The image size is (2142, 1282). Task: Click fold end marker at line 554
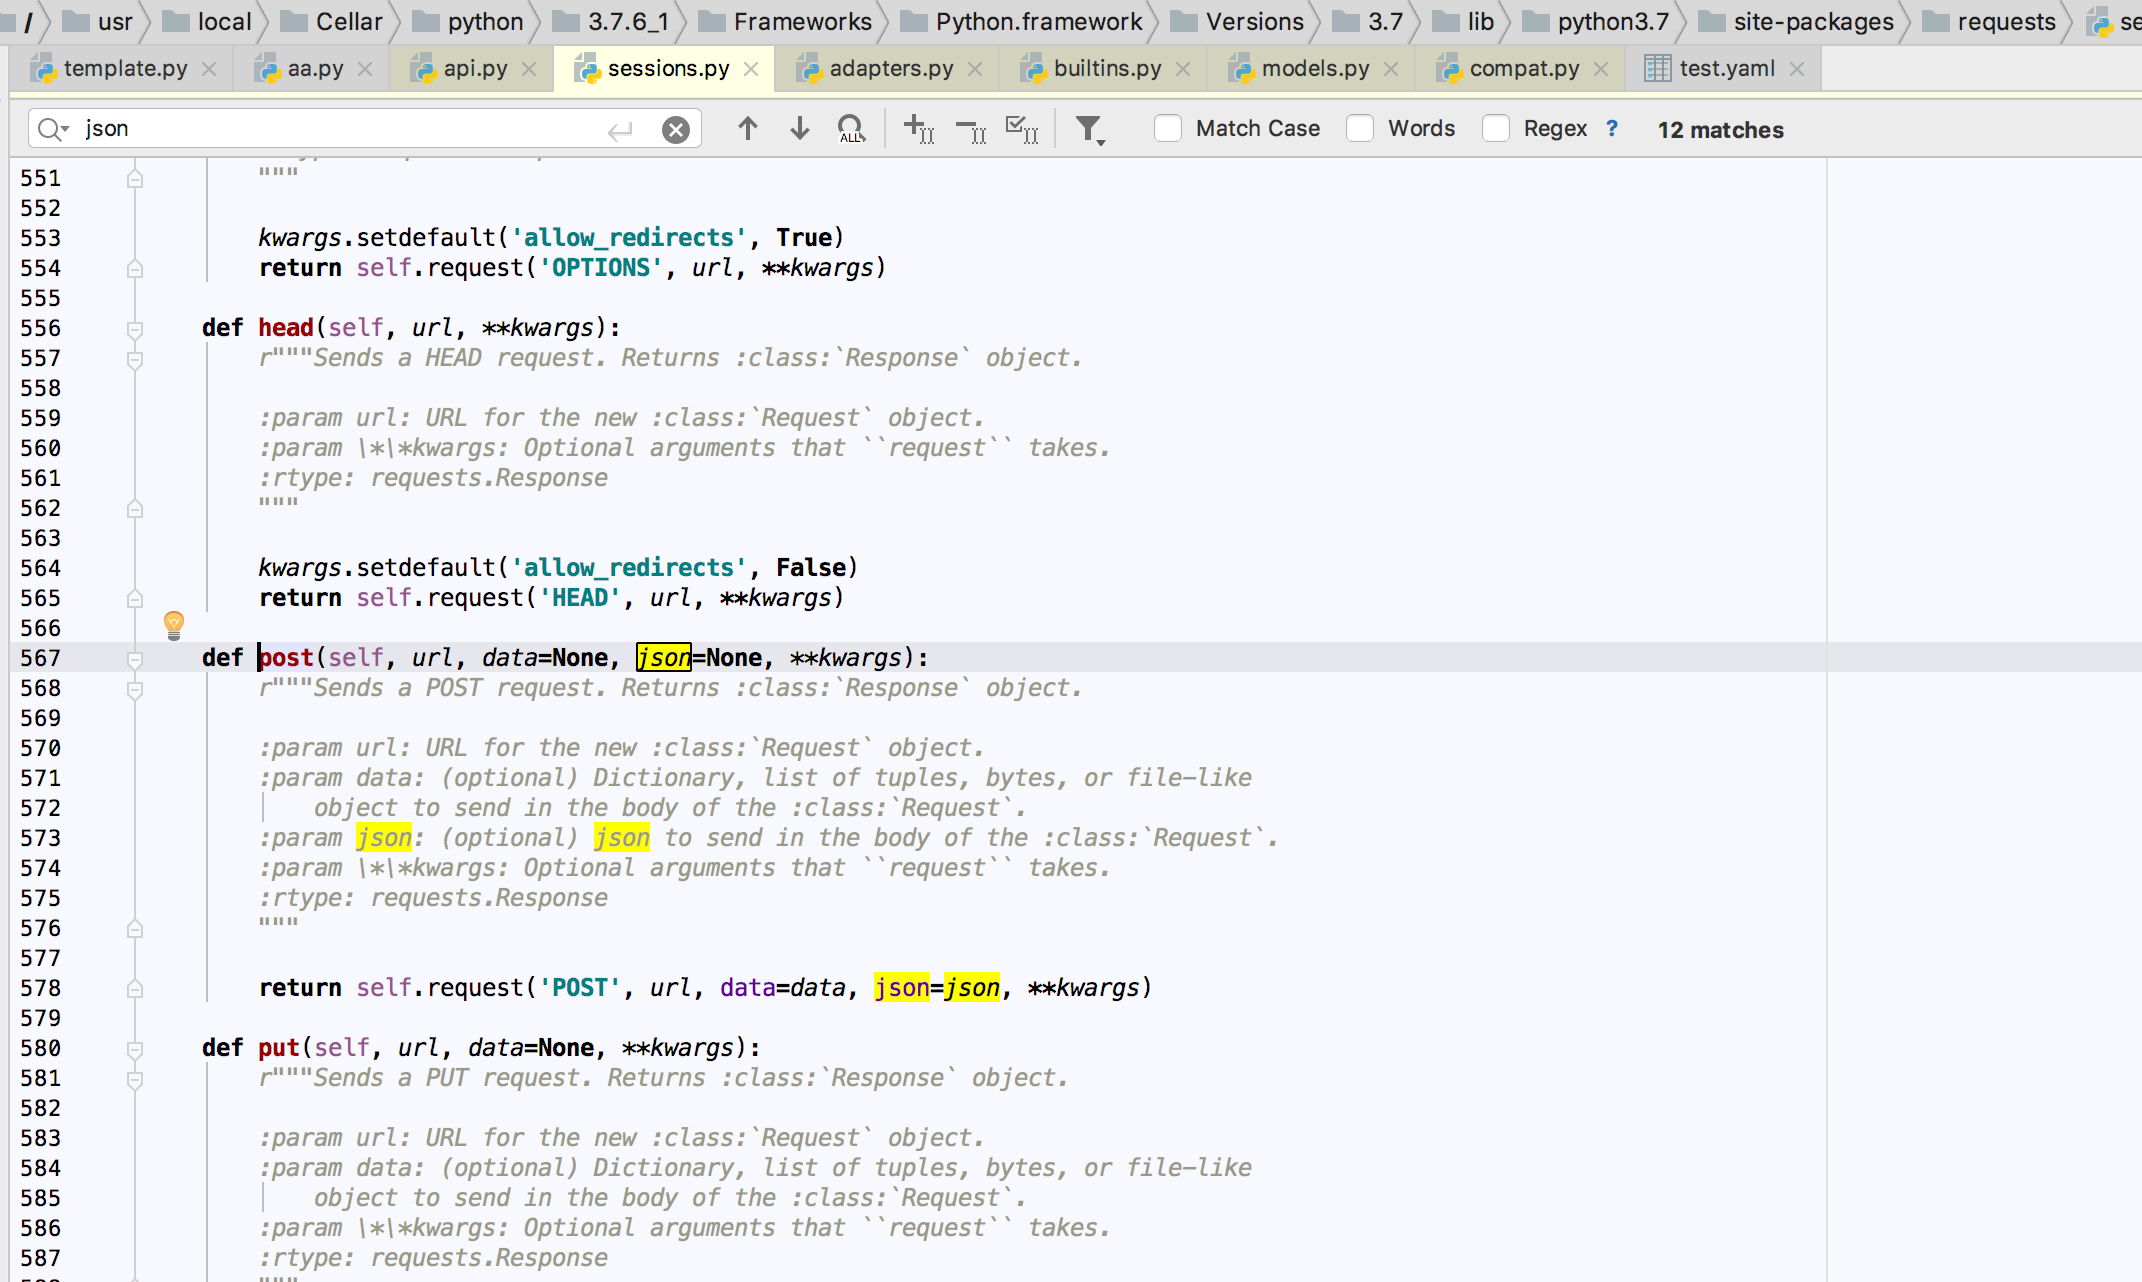[x=135, y=268]
